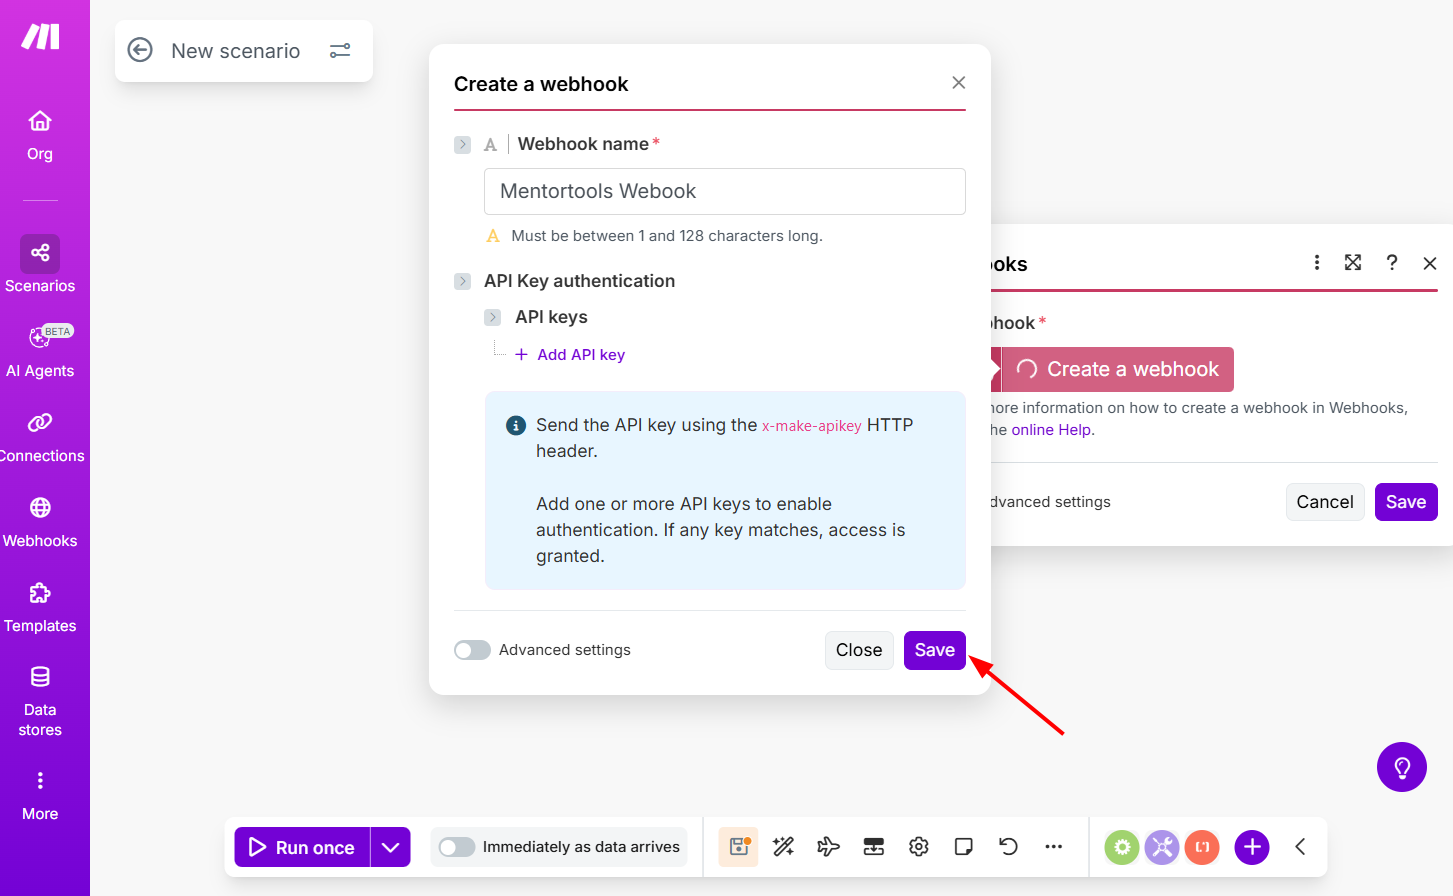Open the notes icon in toolbar

coord(964,847)
